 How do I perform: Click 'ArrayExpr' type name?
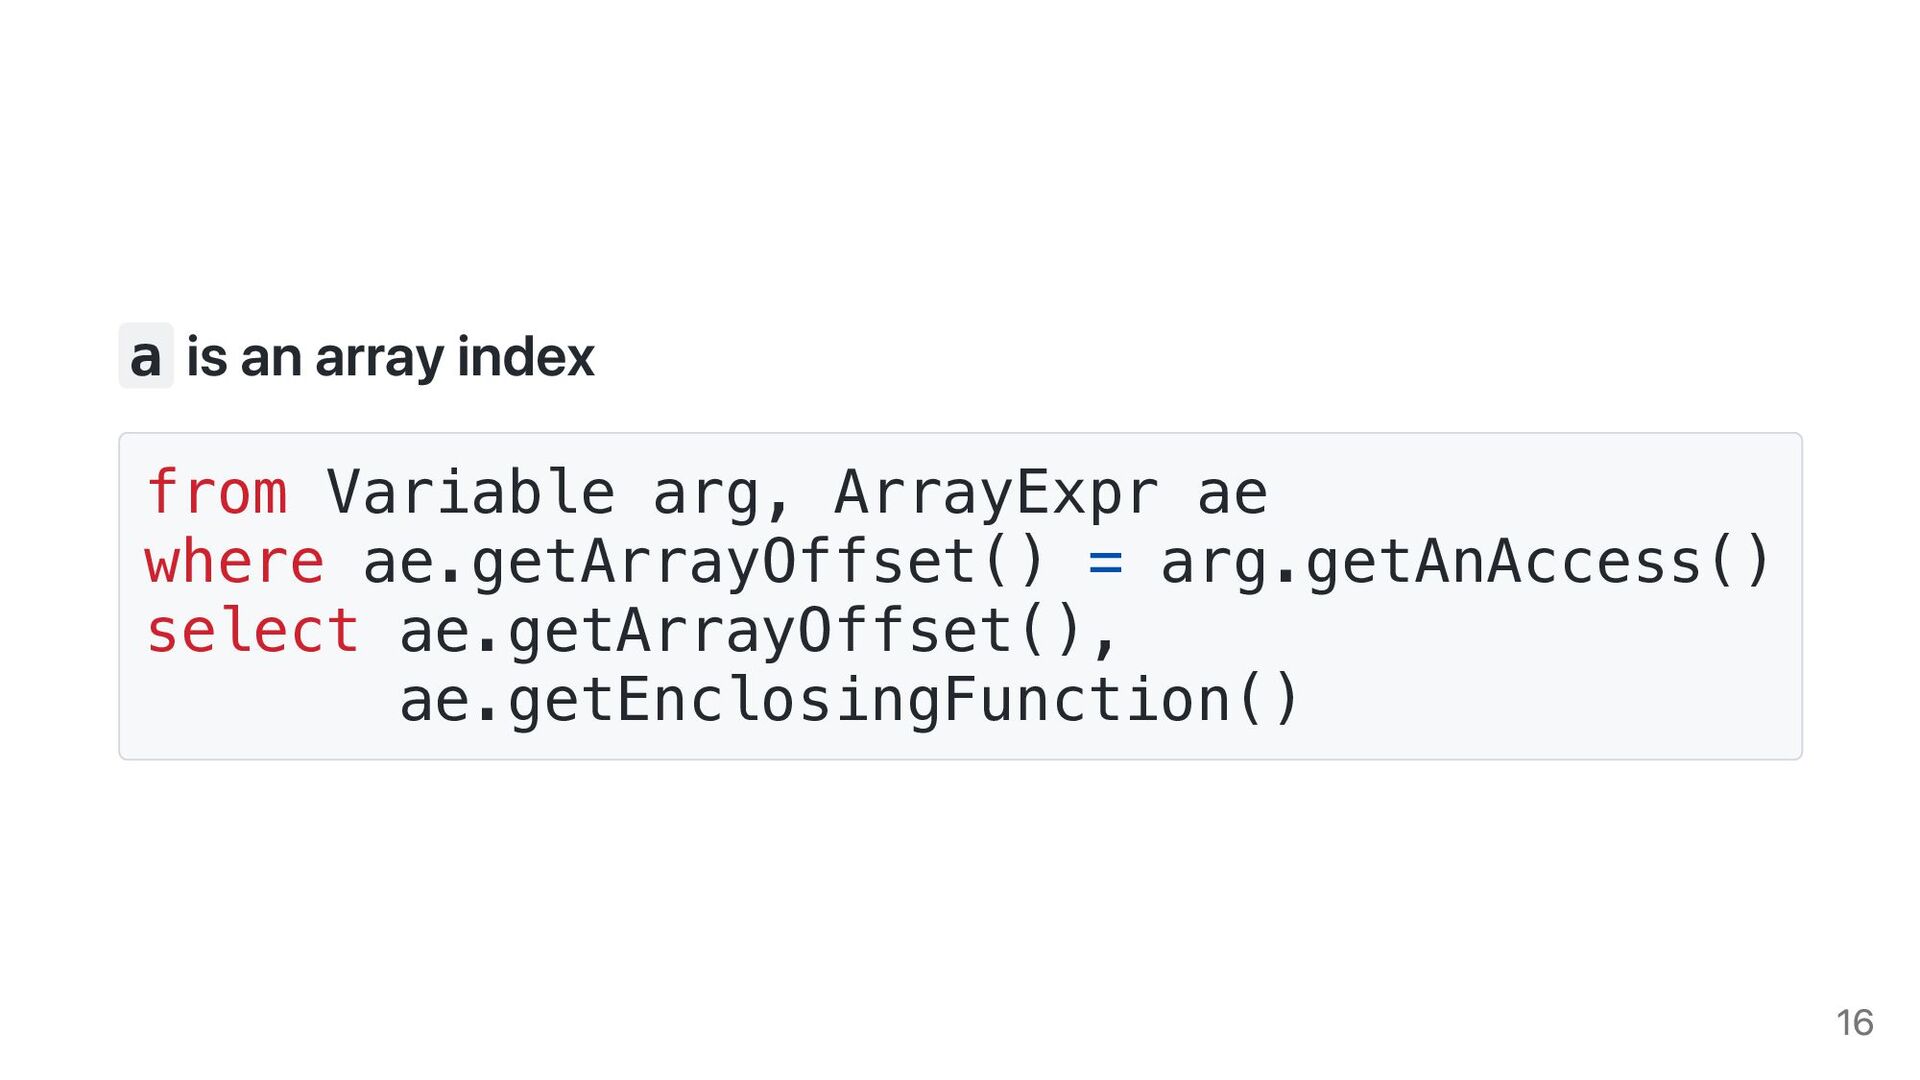[x=996, y=494]
